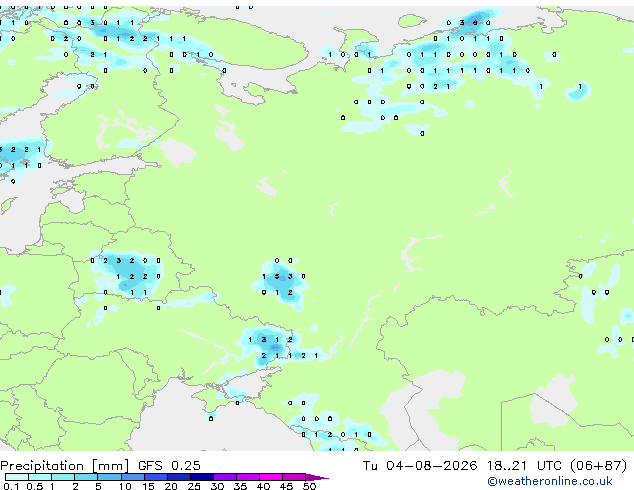Pick the dark blue swatch between 25 and 30
Screen dimensions: 634x490
[201, 477]
